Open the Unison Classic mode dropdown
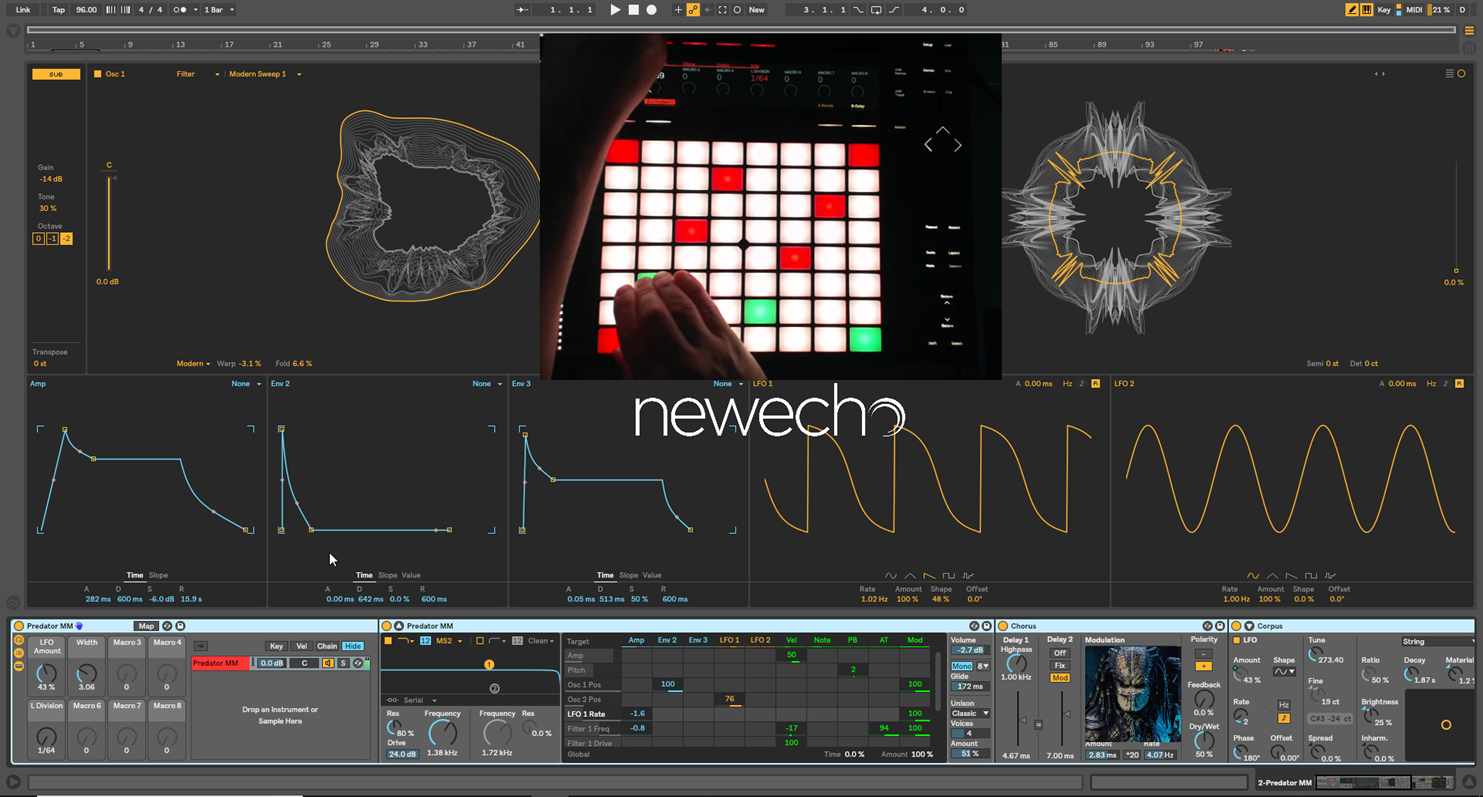This screenshot has height=797, width=1483. click(969, 713)
